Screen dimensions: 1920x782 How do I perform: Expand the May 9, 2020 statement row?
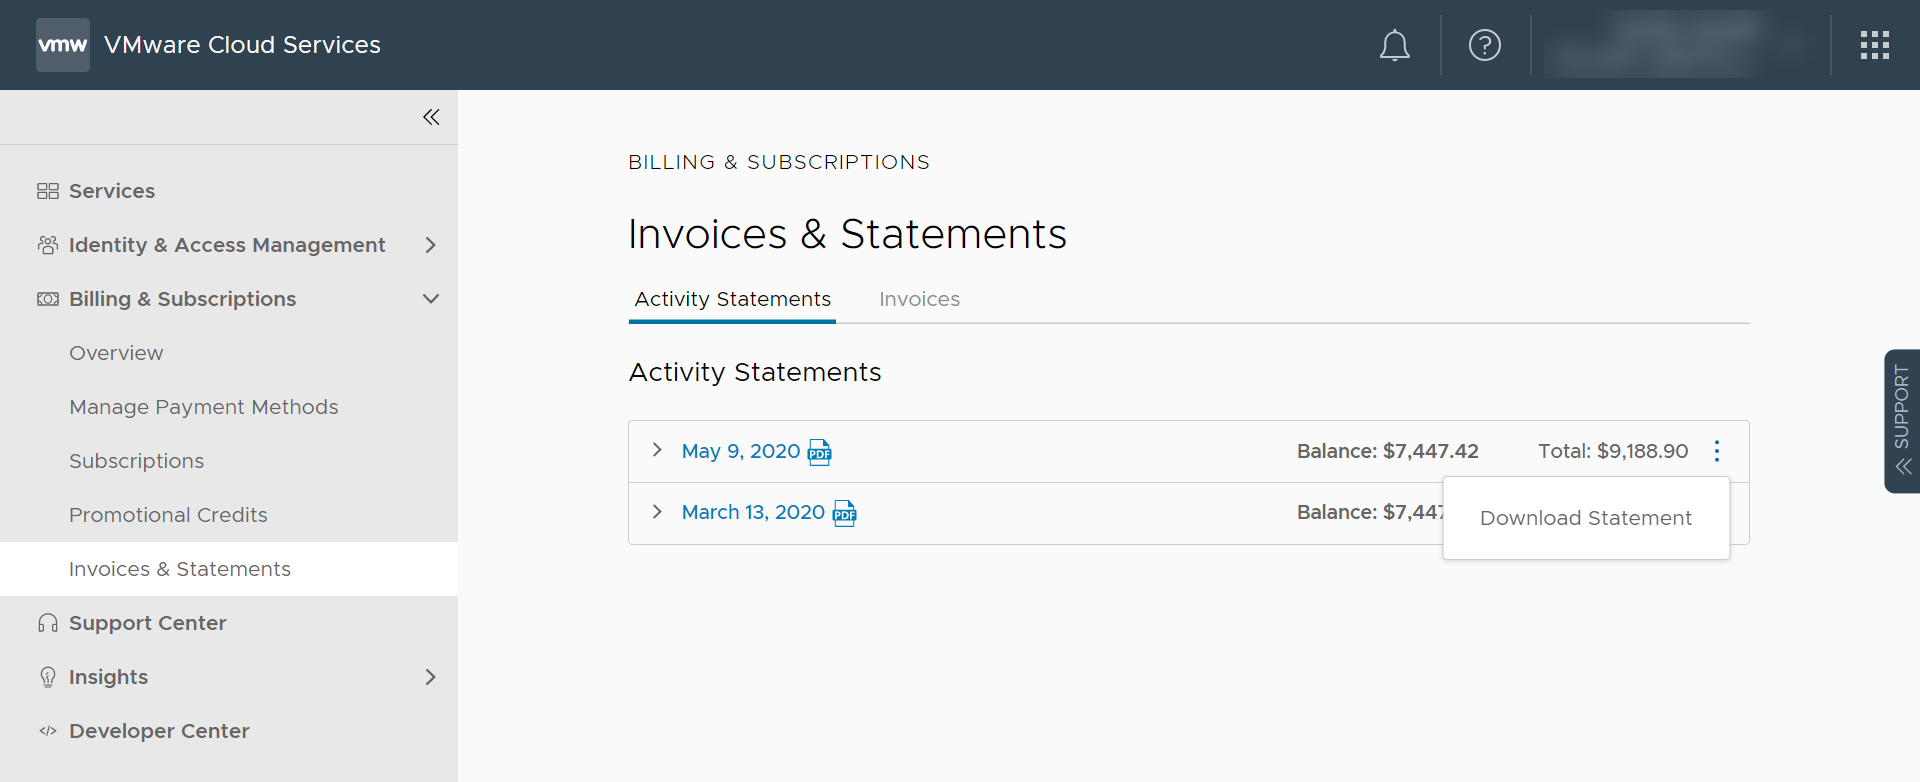pos(657,450)
